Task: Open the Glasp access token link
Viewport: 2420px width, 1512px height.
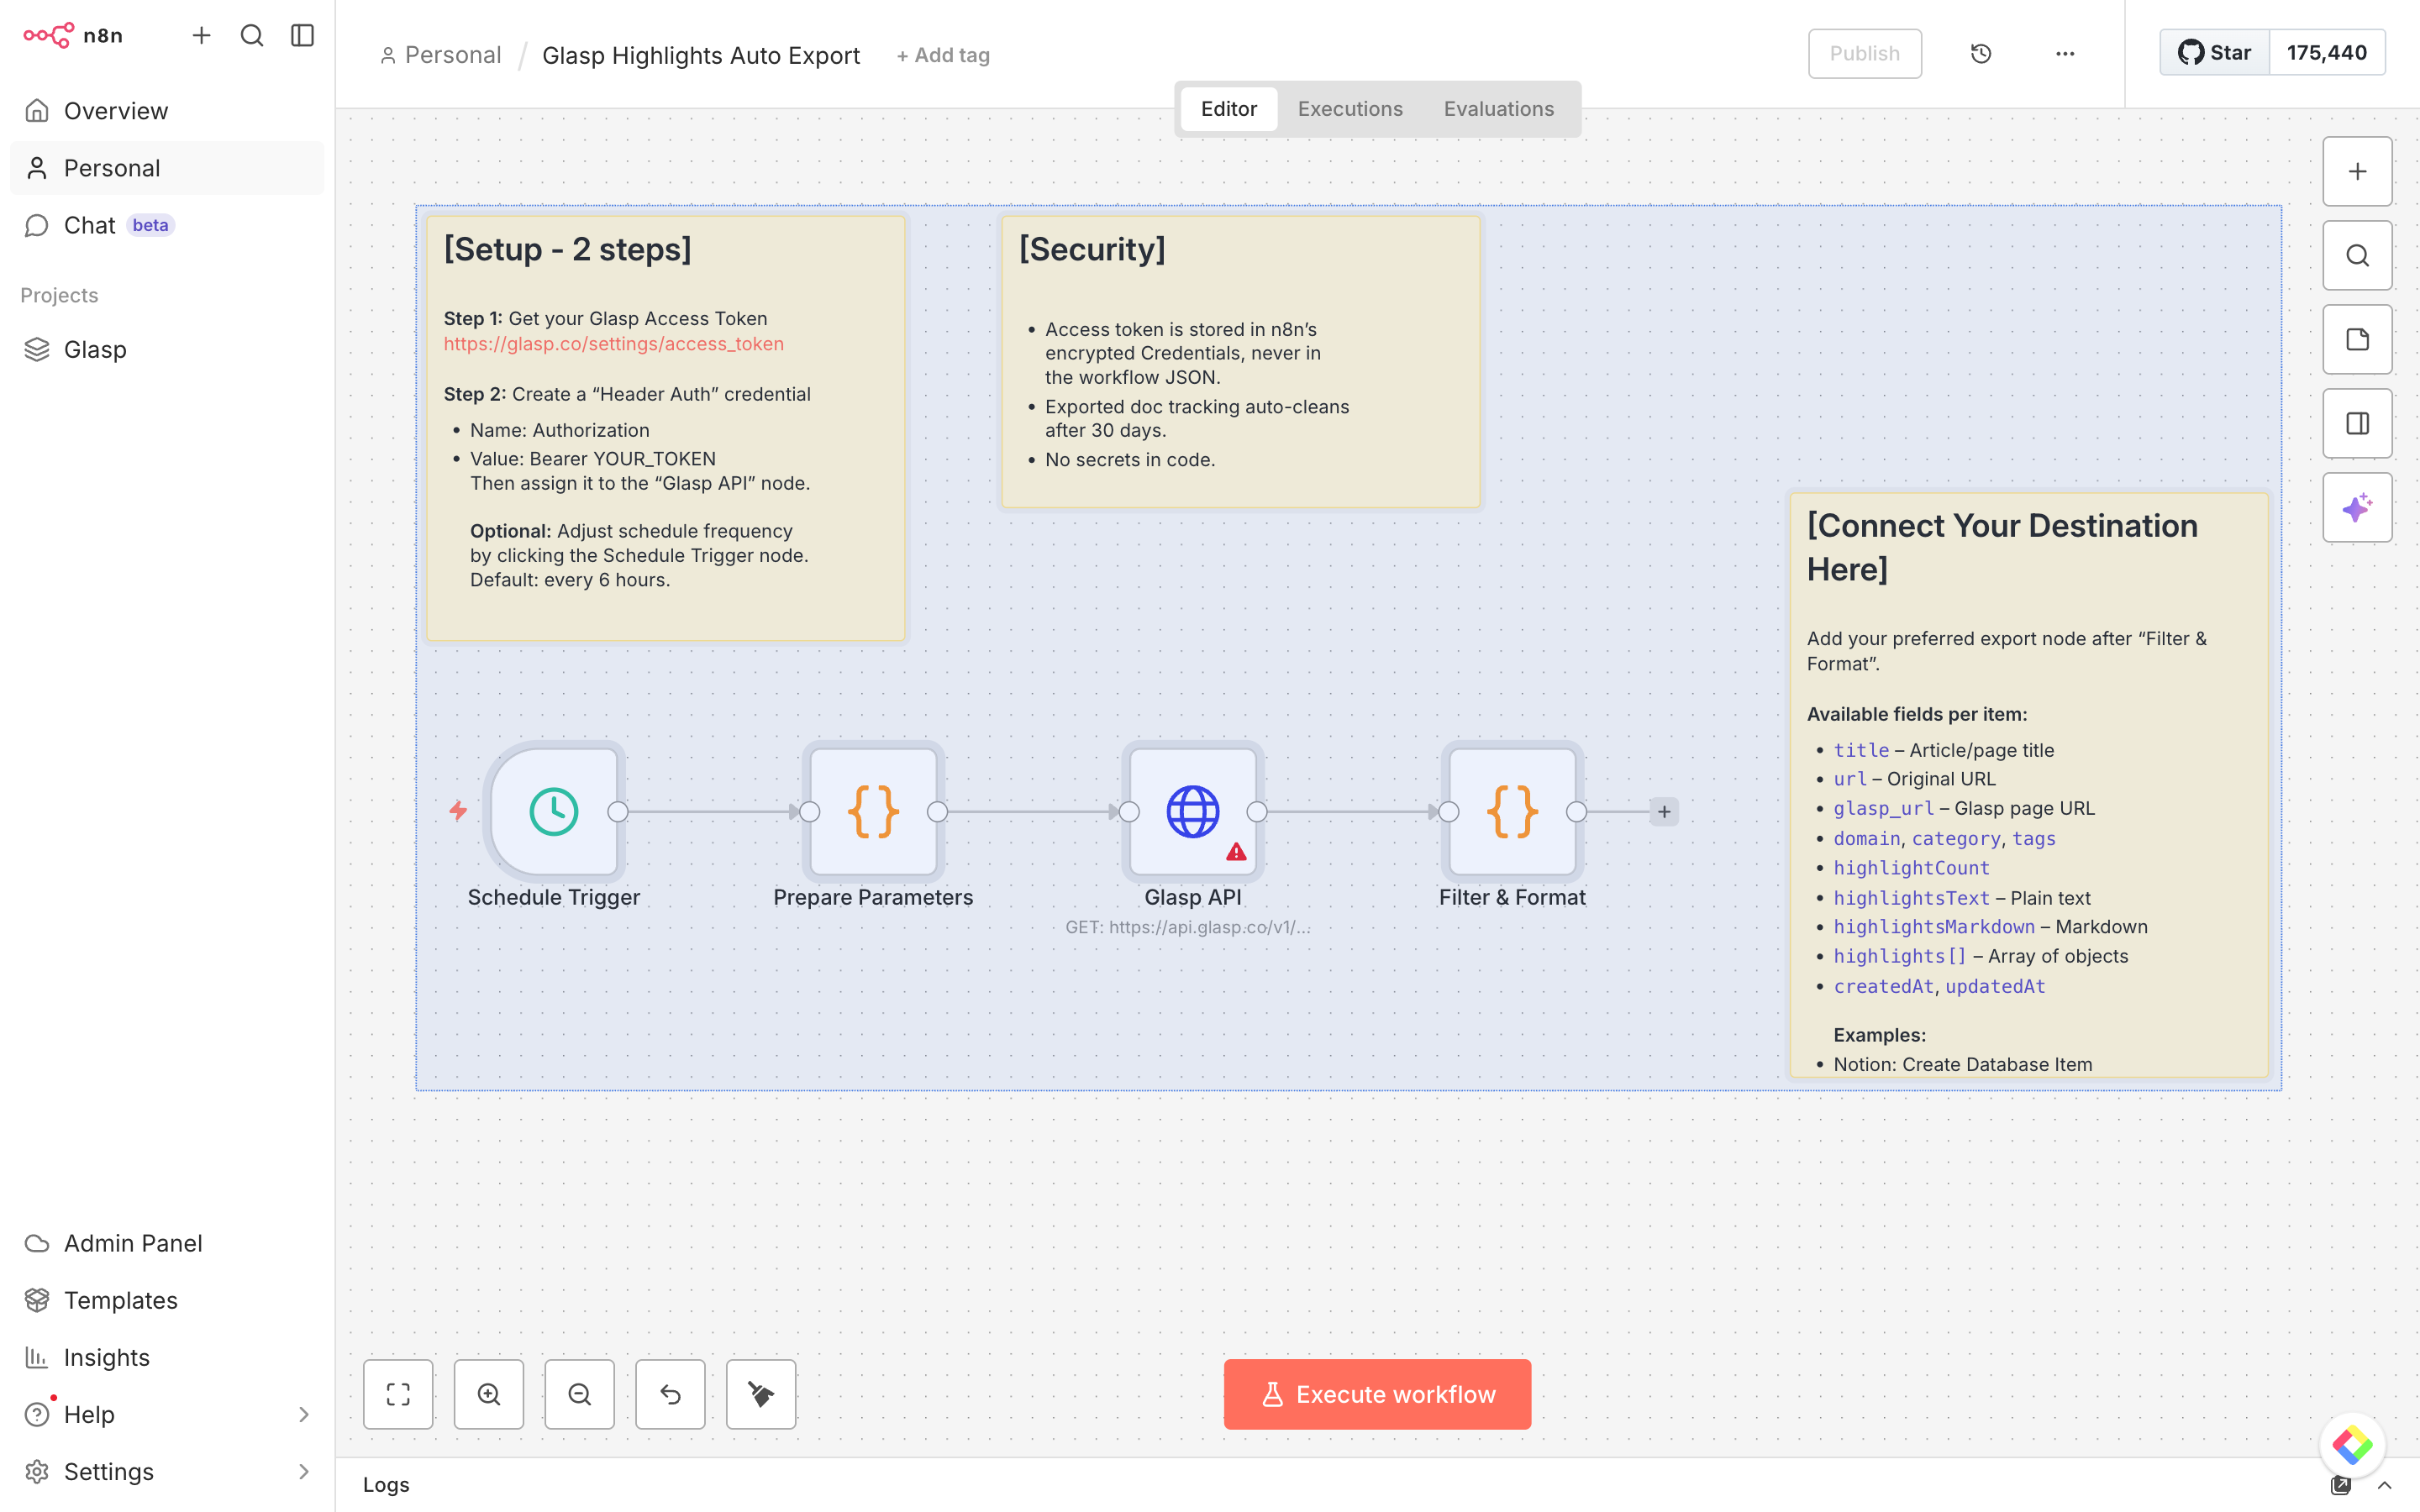Action: pos(613,344)
